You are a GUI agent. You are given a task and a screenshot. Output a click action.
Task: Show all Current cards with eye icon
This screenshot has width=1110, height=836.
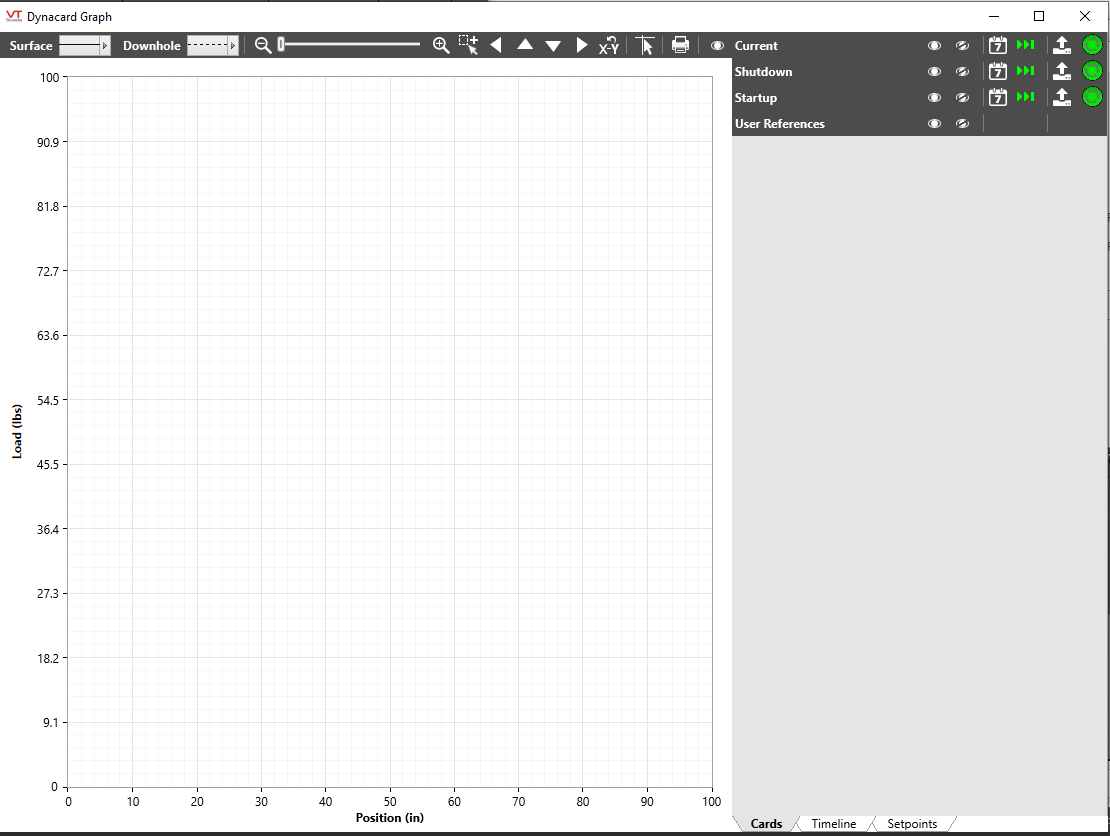[934, 46]
